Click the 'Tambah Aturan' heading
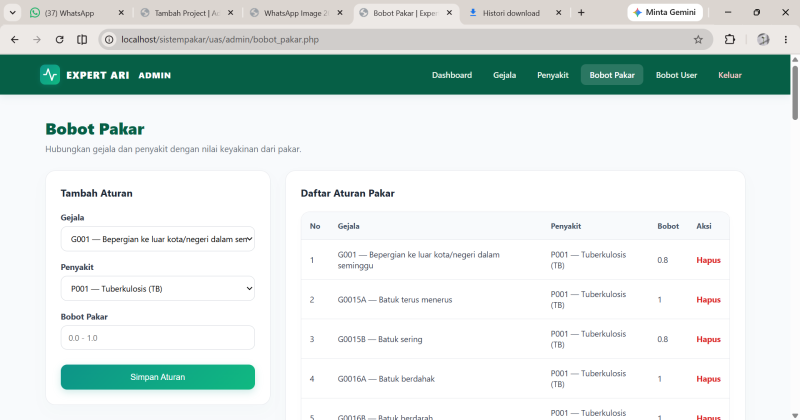The image size is (800, 420). coord(96,193)
